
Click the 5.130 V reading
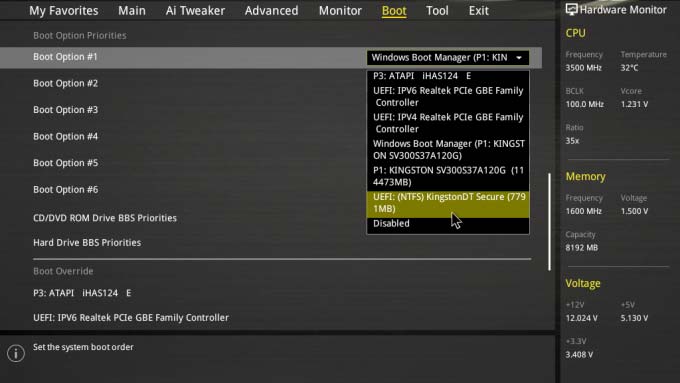[x=634, y=318]
